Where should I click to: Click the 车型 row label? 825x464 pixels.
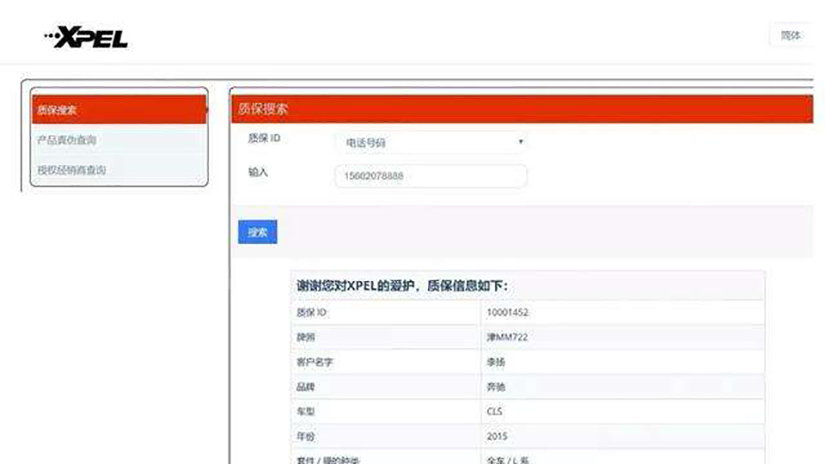306,411
